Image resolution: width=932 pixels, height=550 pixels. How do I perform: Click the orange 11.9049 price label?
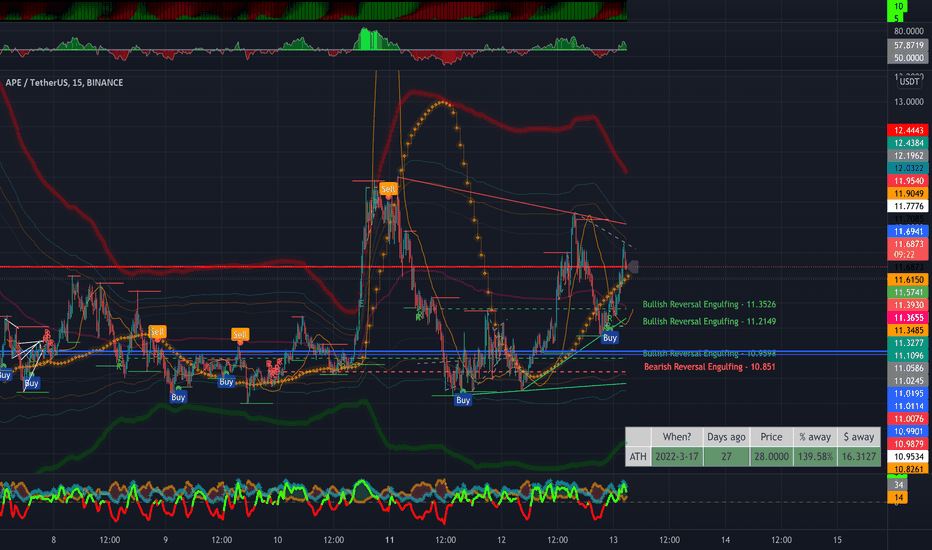pos(908,193)
